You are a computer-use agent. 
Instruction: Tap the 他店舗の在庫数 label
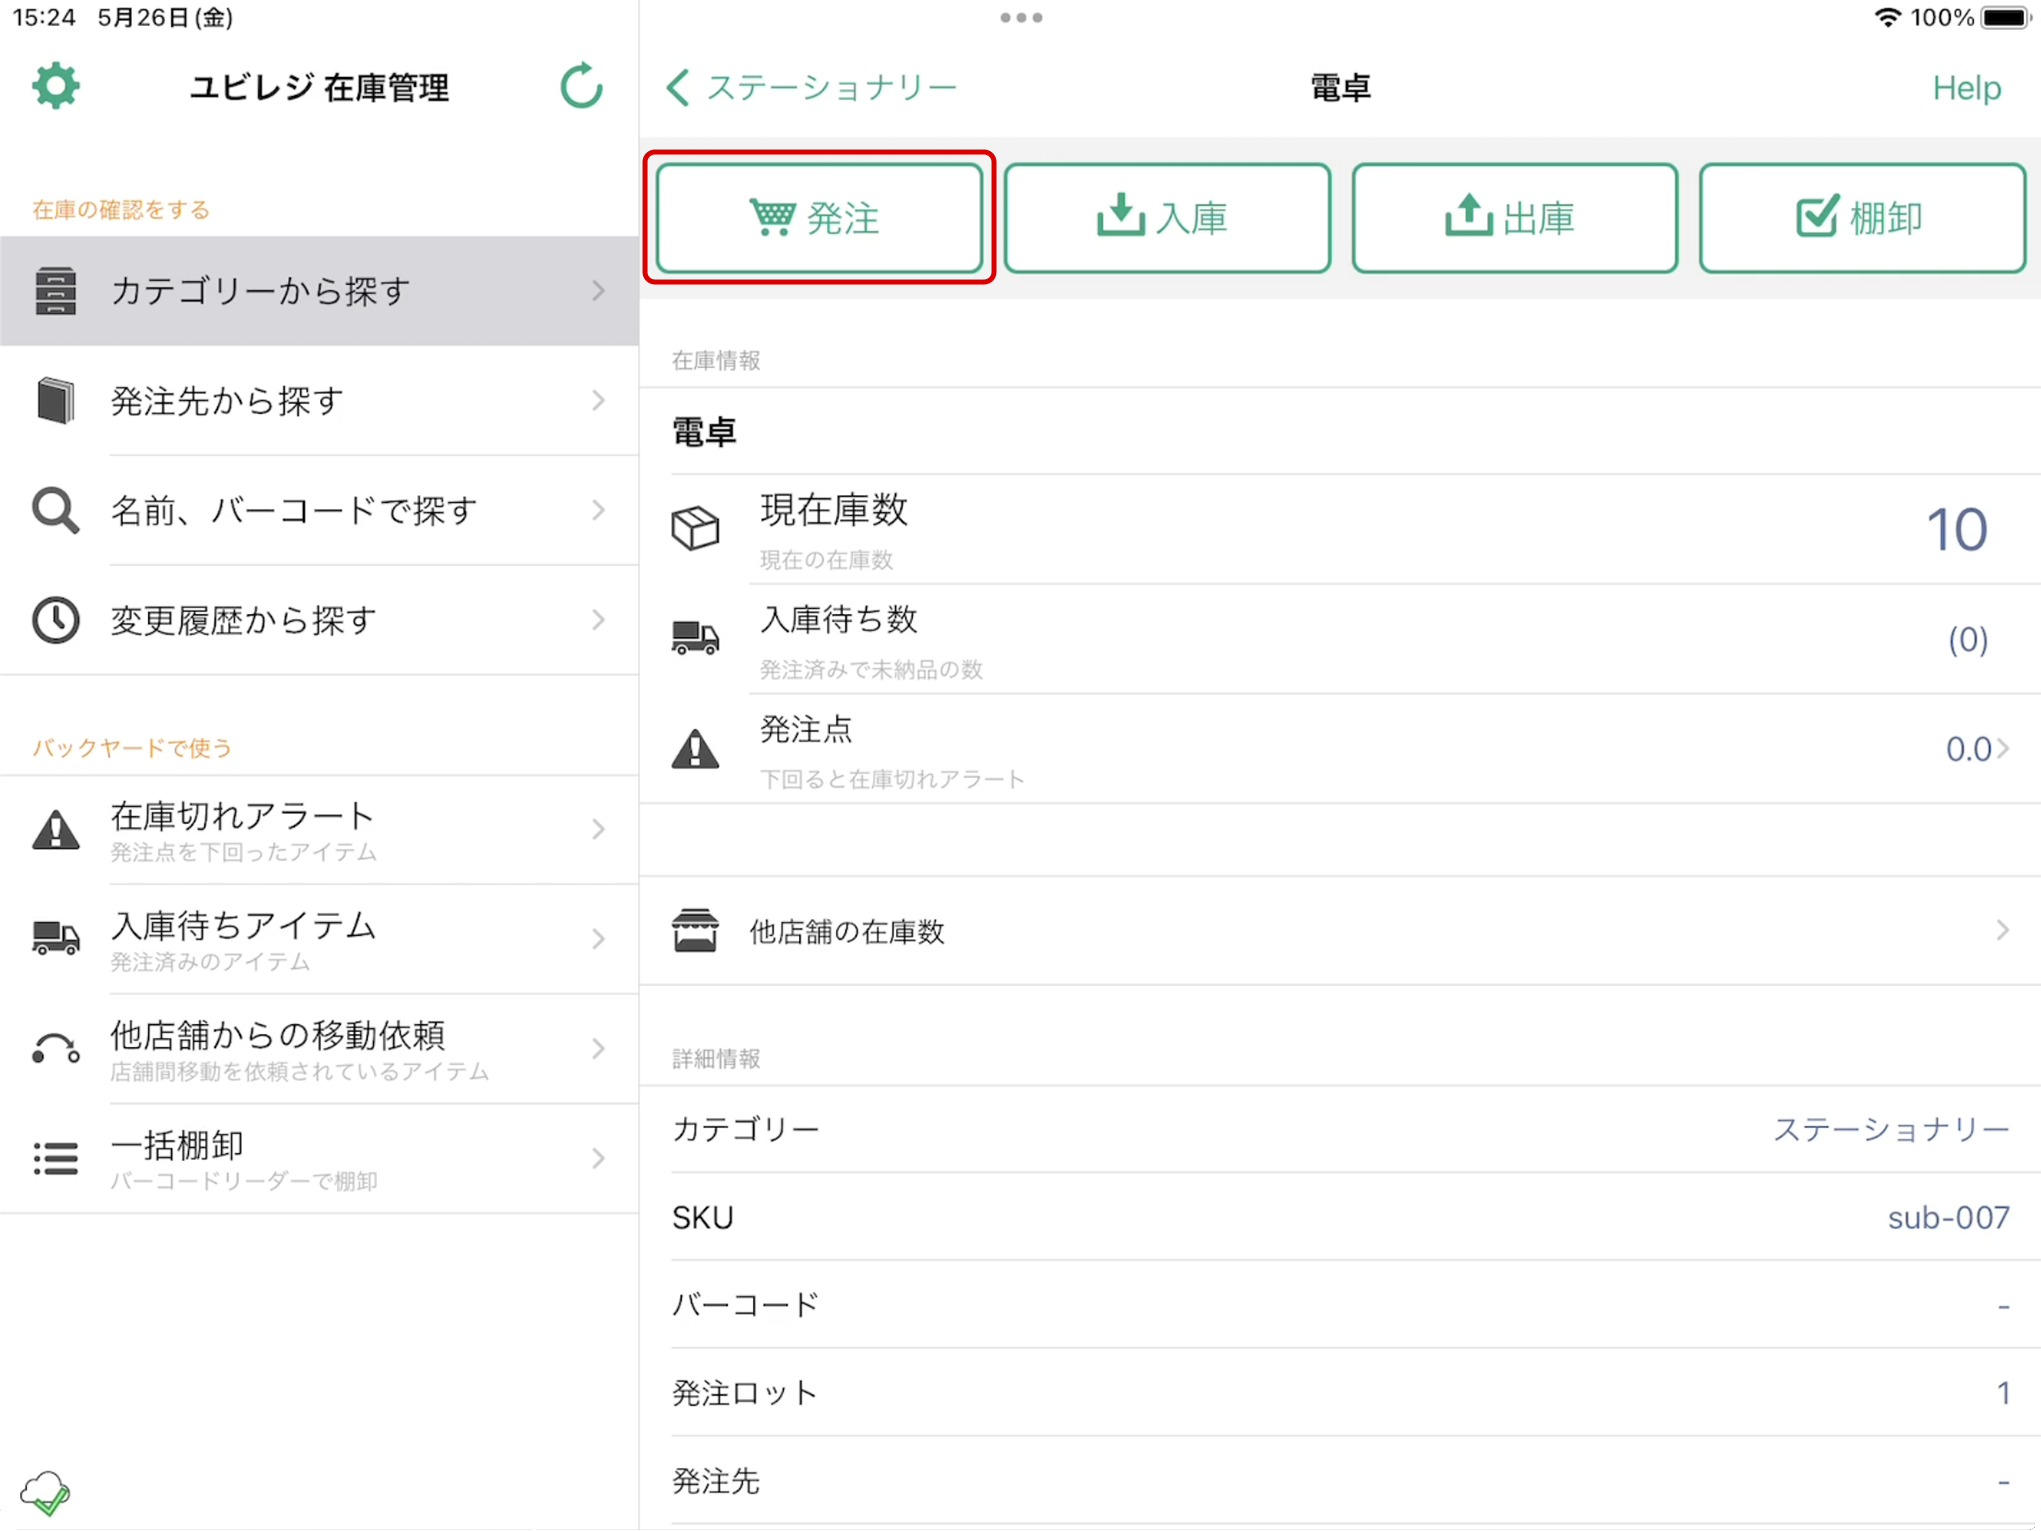click(x=847, y=932)
